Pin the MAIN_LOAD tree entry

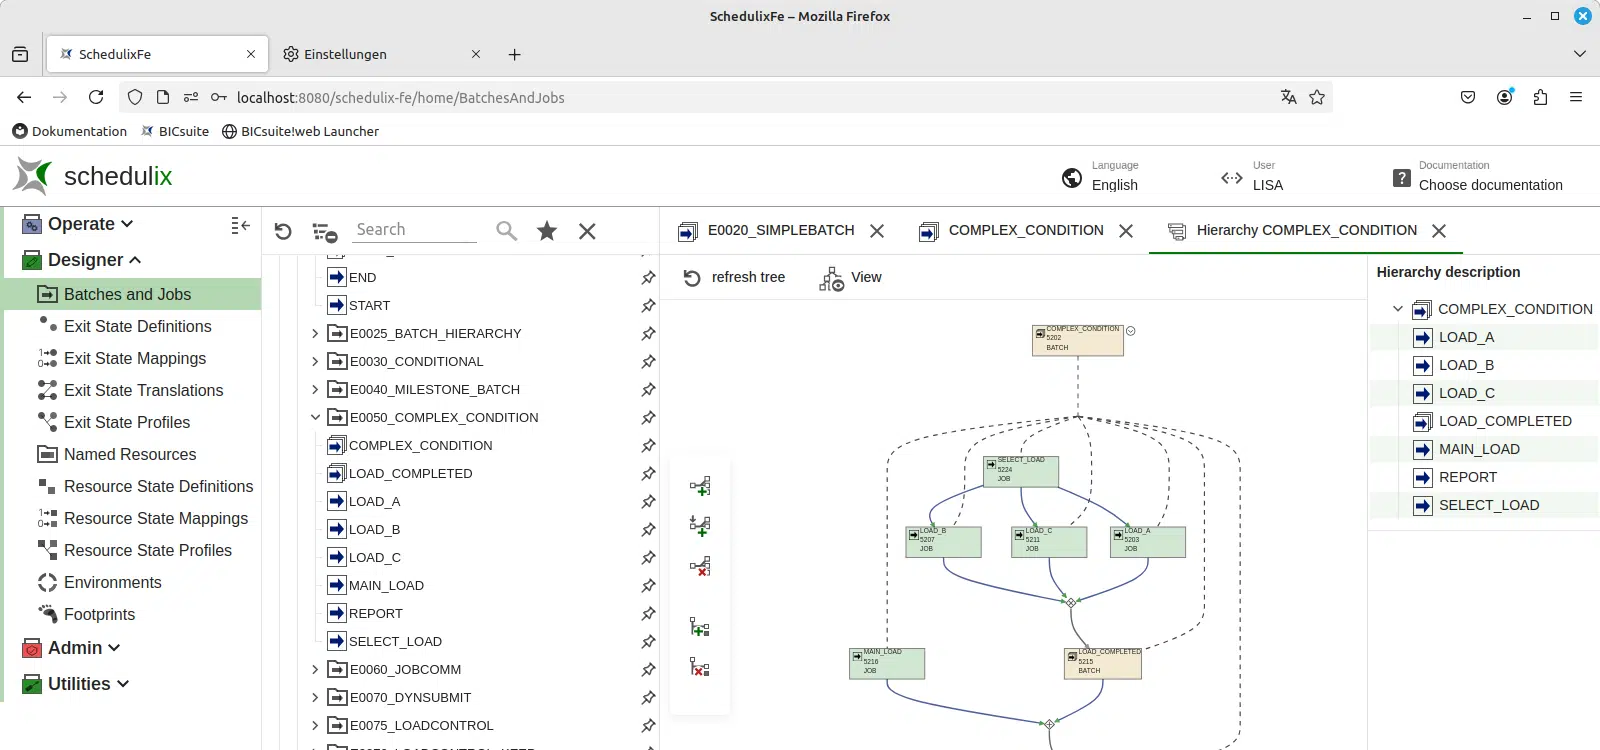[x=648, y=586]
